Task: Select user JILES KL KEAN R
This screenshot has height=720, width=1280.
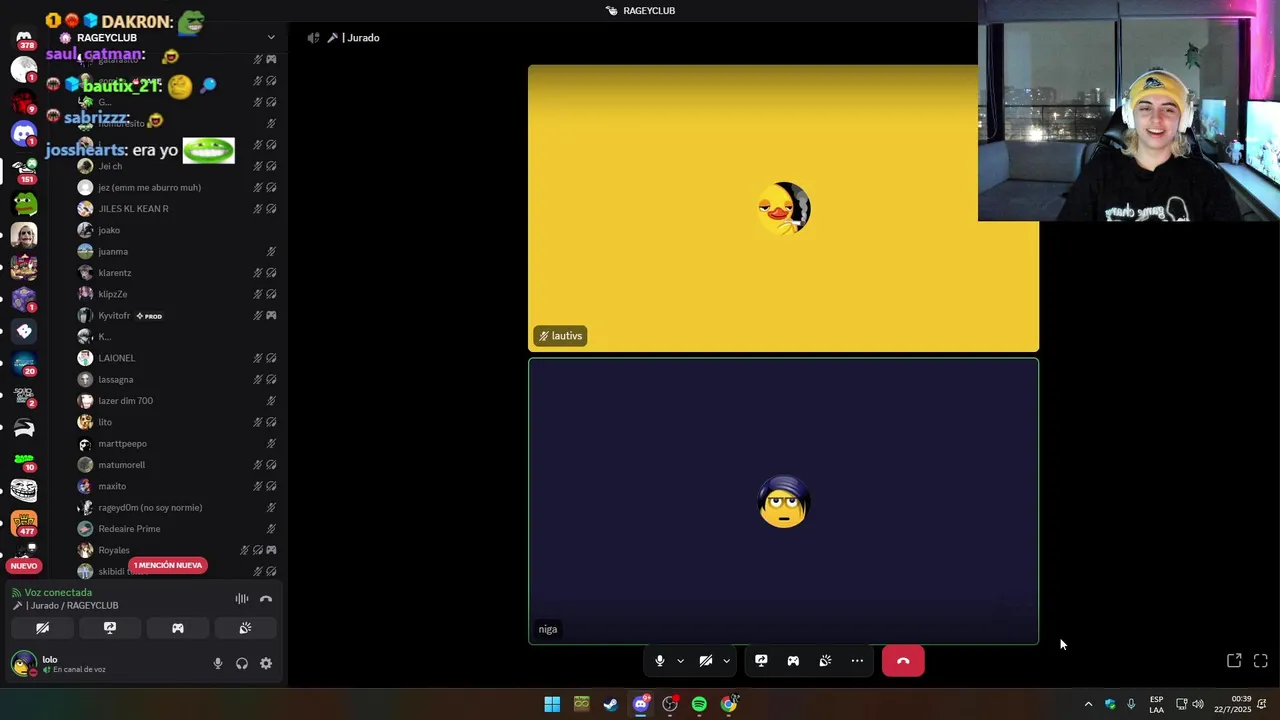Action: (133, 209)
